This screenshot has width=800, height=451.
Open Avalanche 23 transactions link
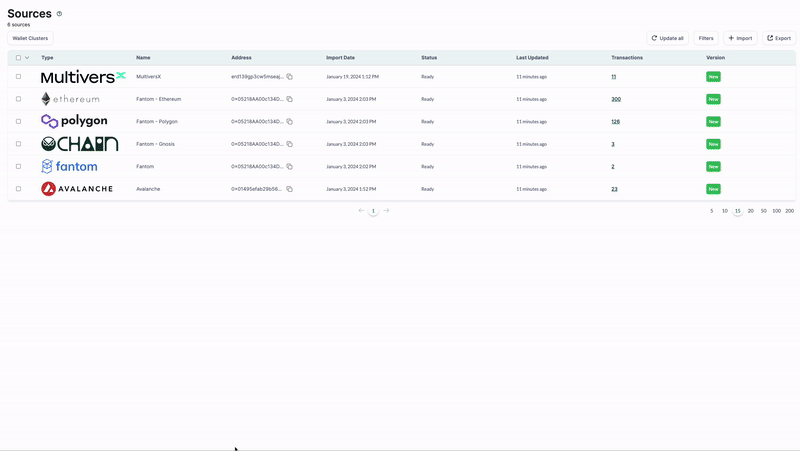click(x=614, y=189)
